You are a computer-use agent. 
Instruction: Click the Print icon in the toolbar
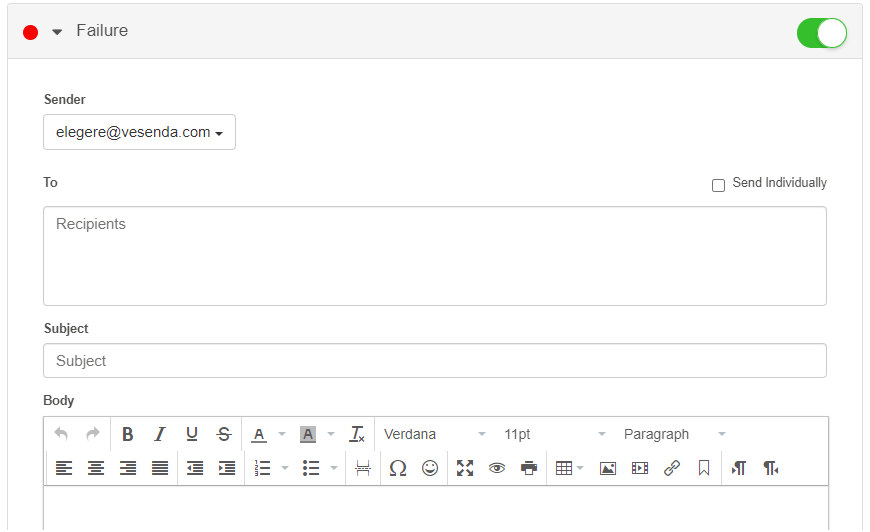point(529,468)
